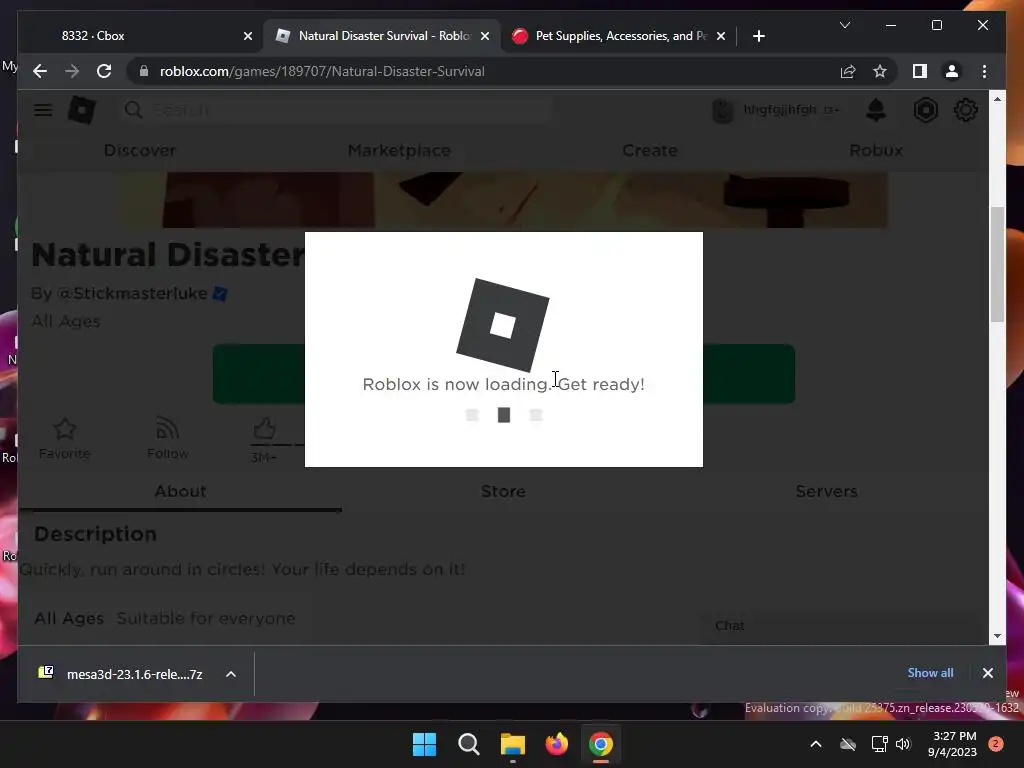Click the thumbs up like icon

pyautogui.click(x=264, y=429)
